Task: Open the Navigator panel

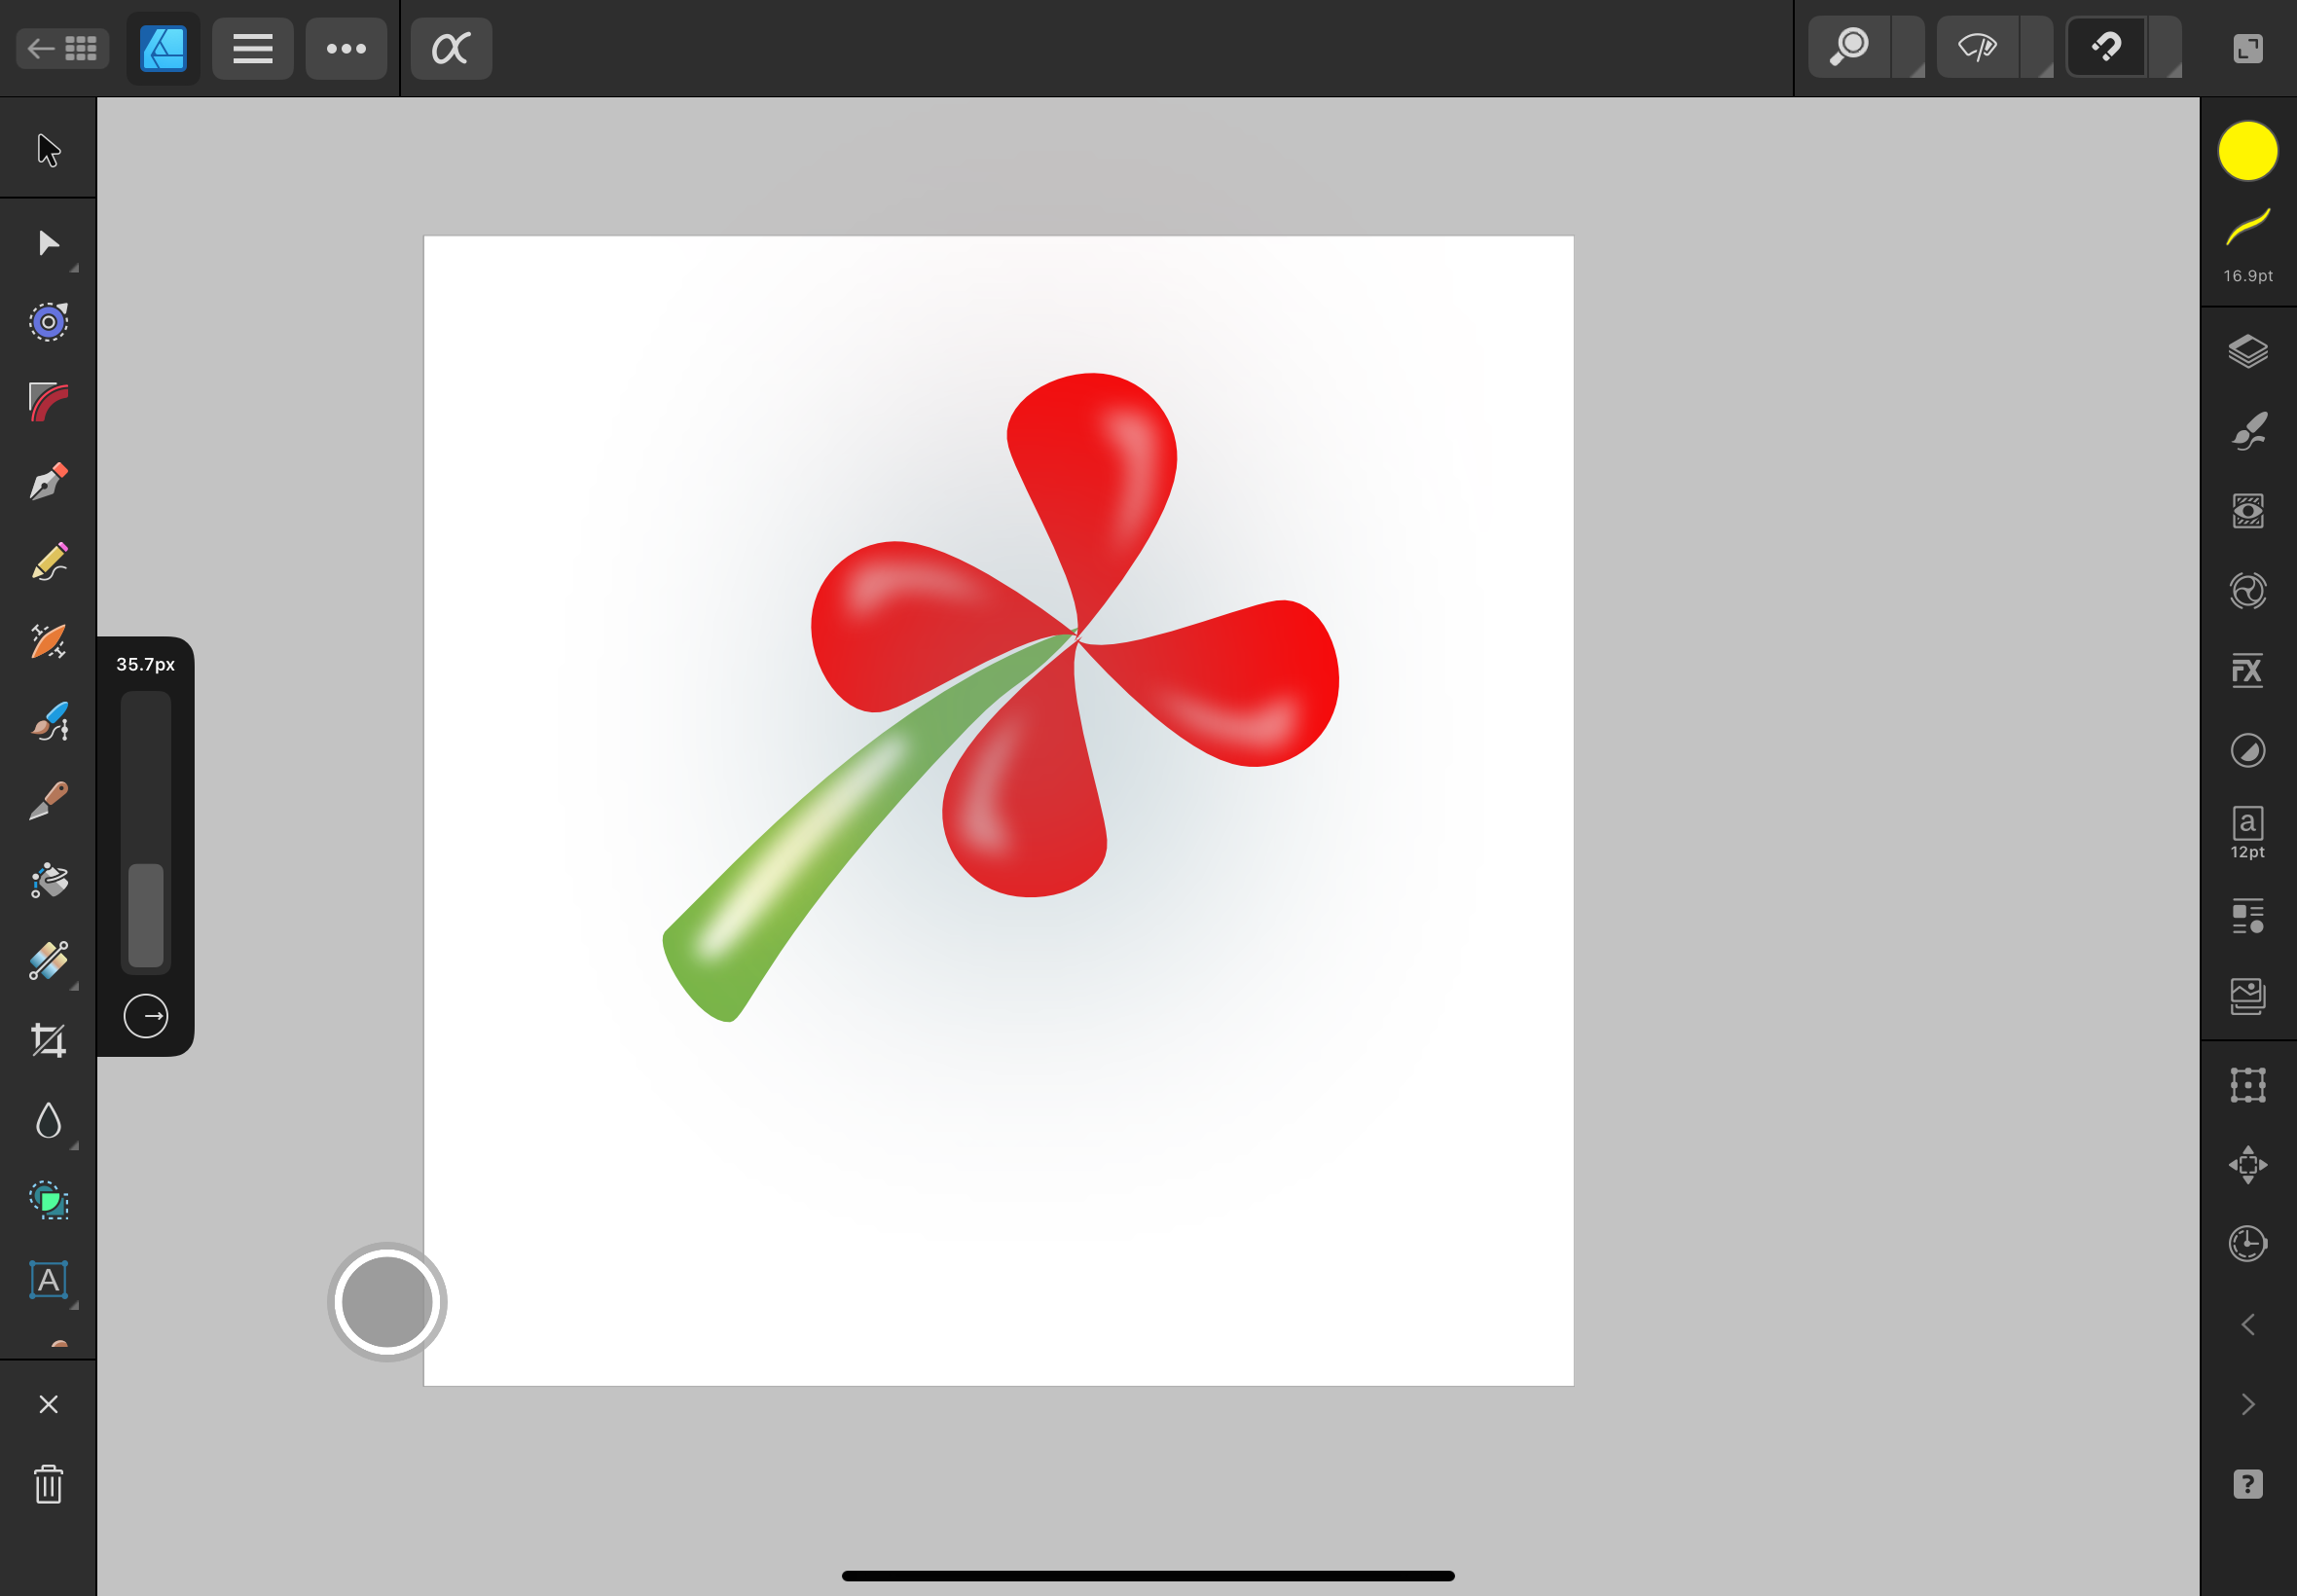Action: [x=2248, y=1165]
